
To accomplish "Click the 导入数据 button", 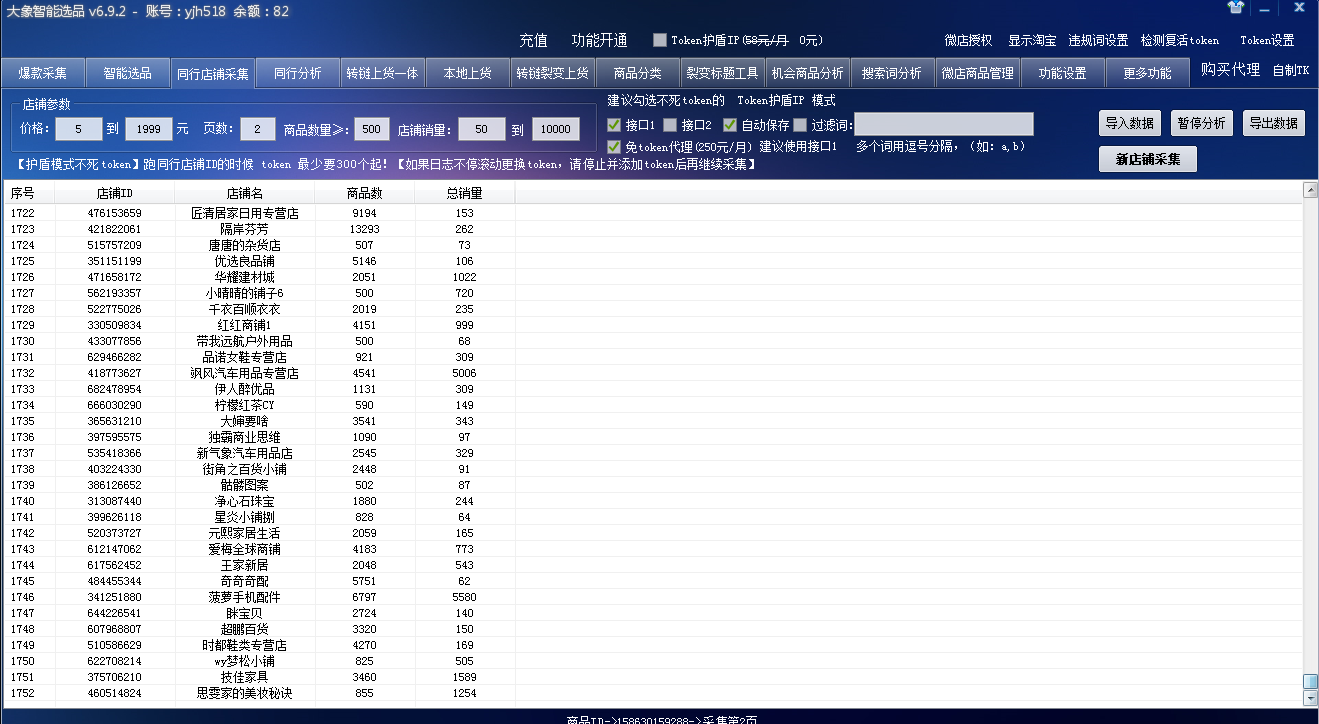I will pyautogui.click(x=1129, y=123).
